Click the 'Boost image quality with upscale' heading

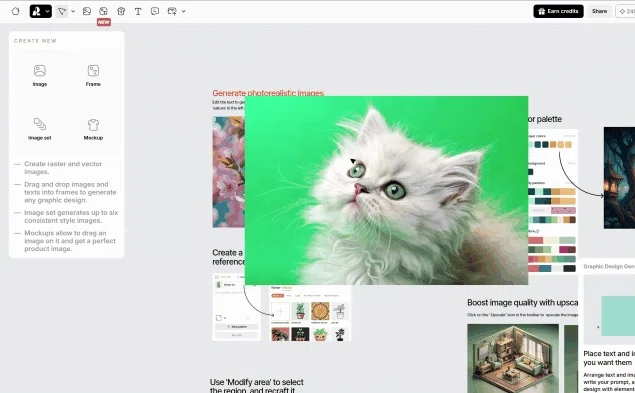click(522, 303)
